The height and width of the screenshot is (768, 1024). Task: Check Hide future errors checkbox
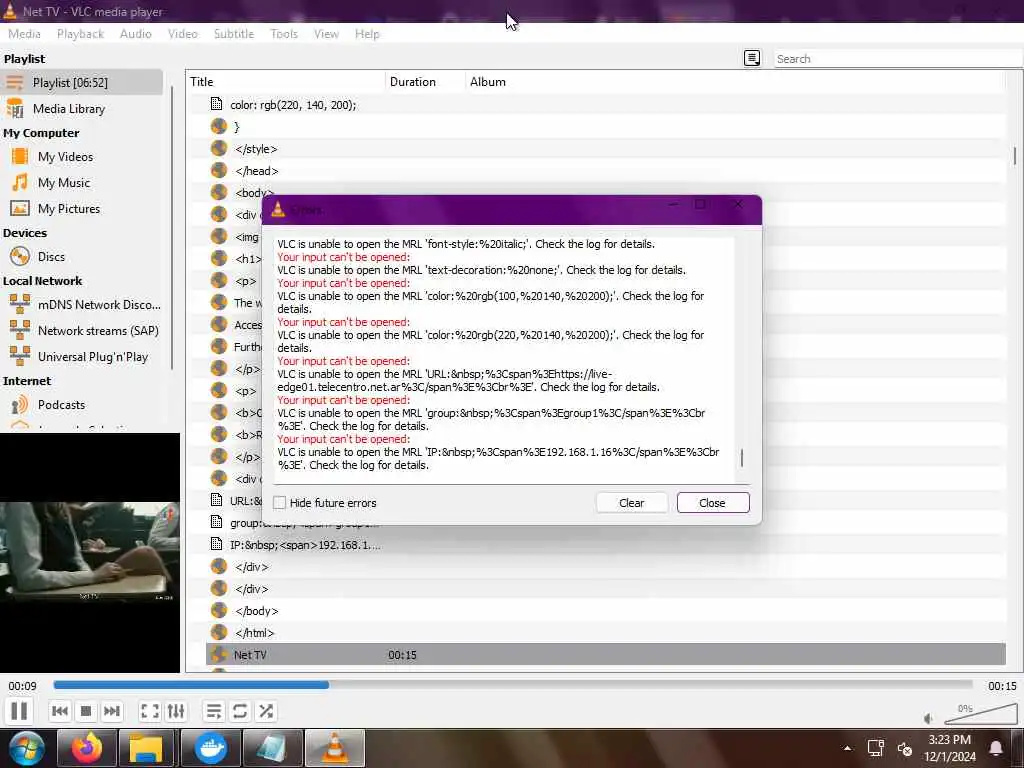coord(280,503)
